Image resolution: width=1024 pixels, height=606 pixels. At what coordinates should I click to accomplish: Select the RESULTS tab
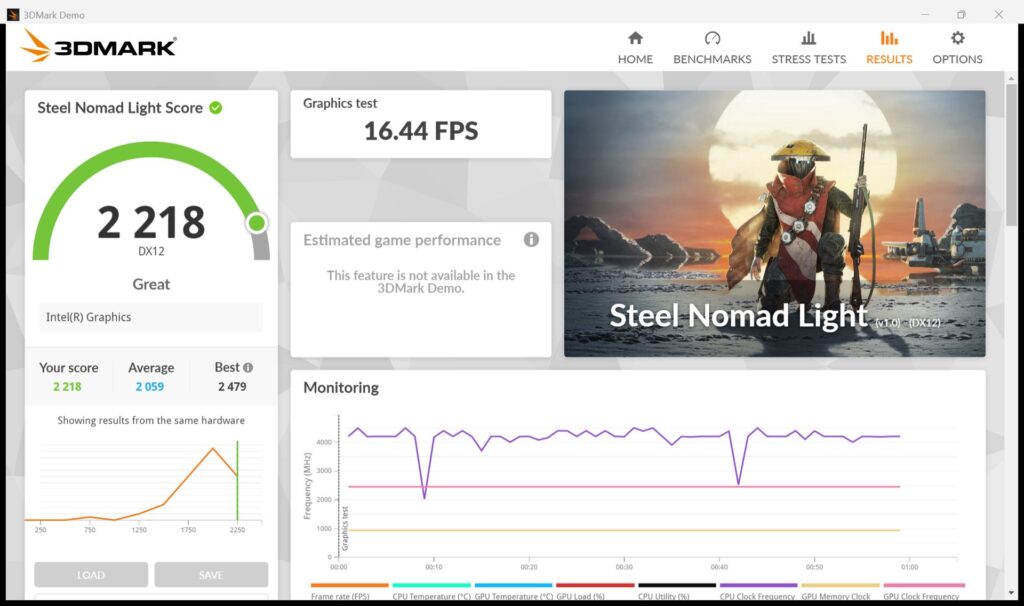(x=889, y=48)
